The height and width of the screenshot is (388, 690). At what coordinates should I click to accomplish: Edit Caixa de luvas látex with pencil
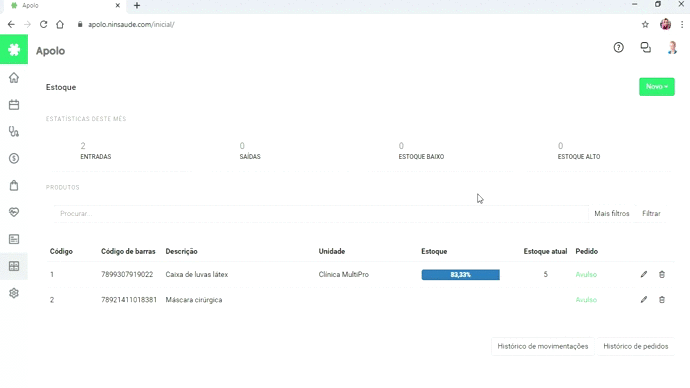point(644,275)
